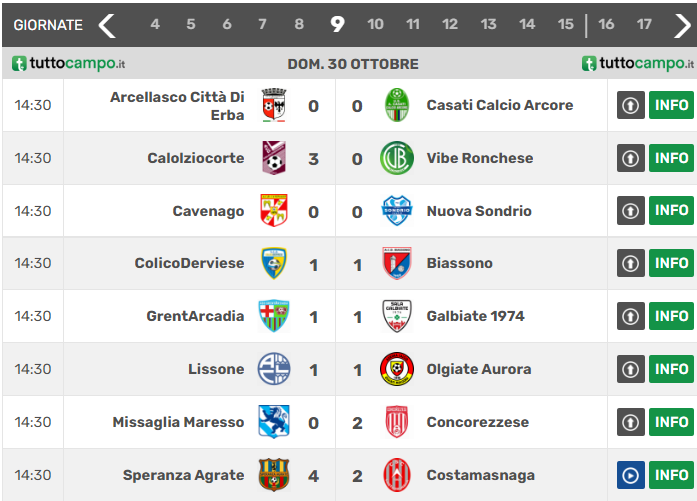Play the Speranza Agrate match video
The width and height of the screenshot is (697, 501).
click(630, 475)
